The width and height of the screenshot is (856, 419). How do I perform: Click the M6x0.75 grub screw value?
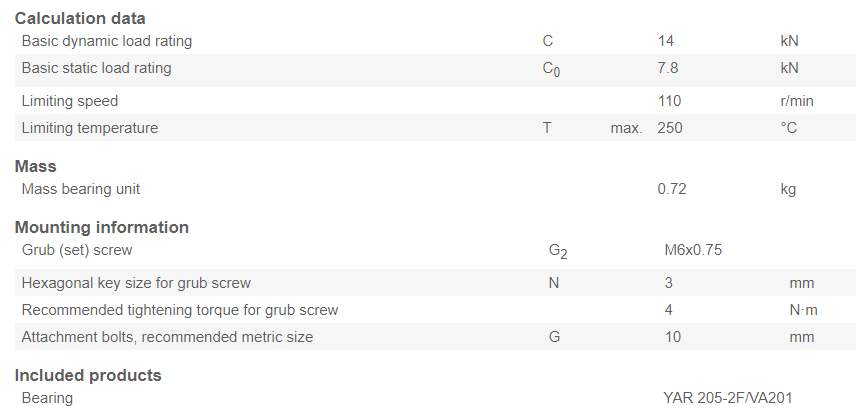[x=693, y=250]
